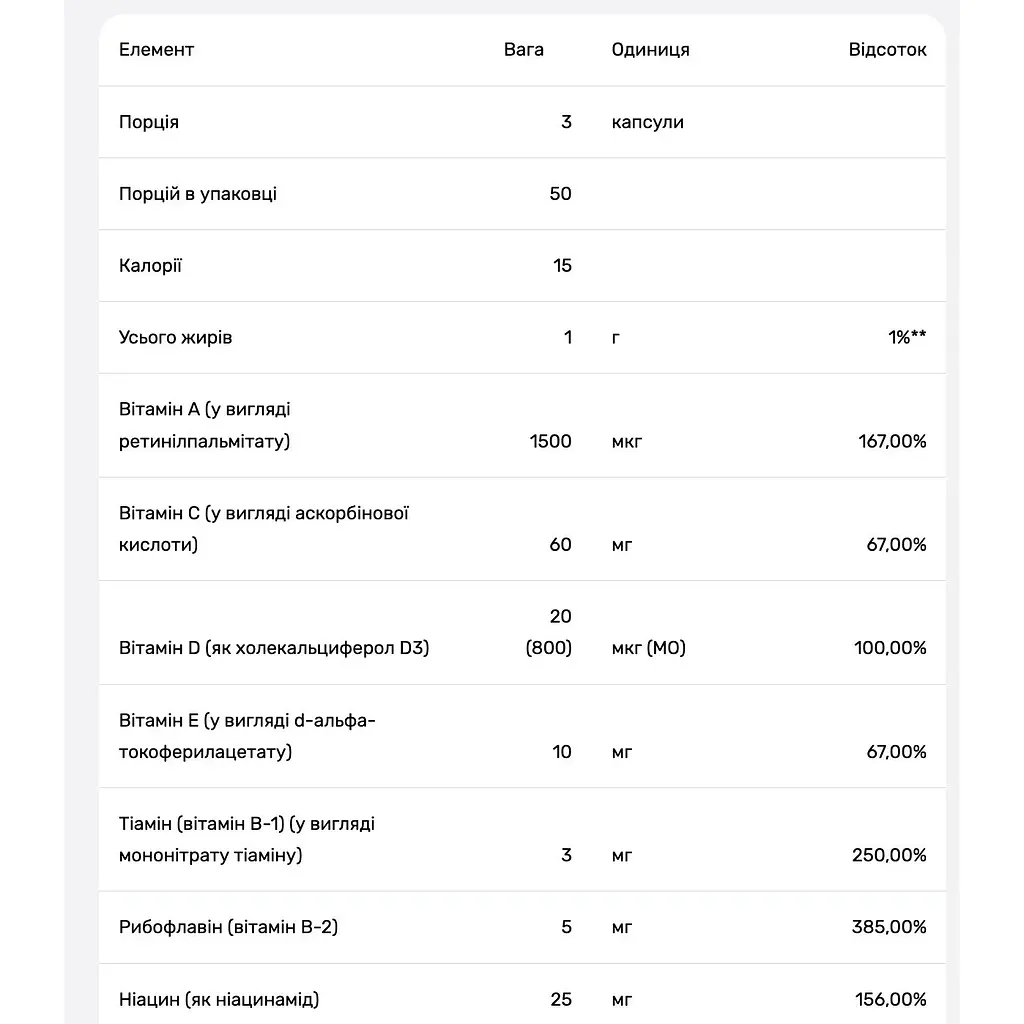Click the Відсоток column header
The image size is (1024, 1024).
point(887,50)
